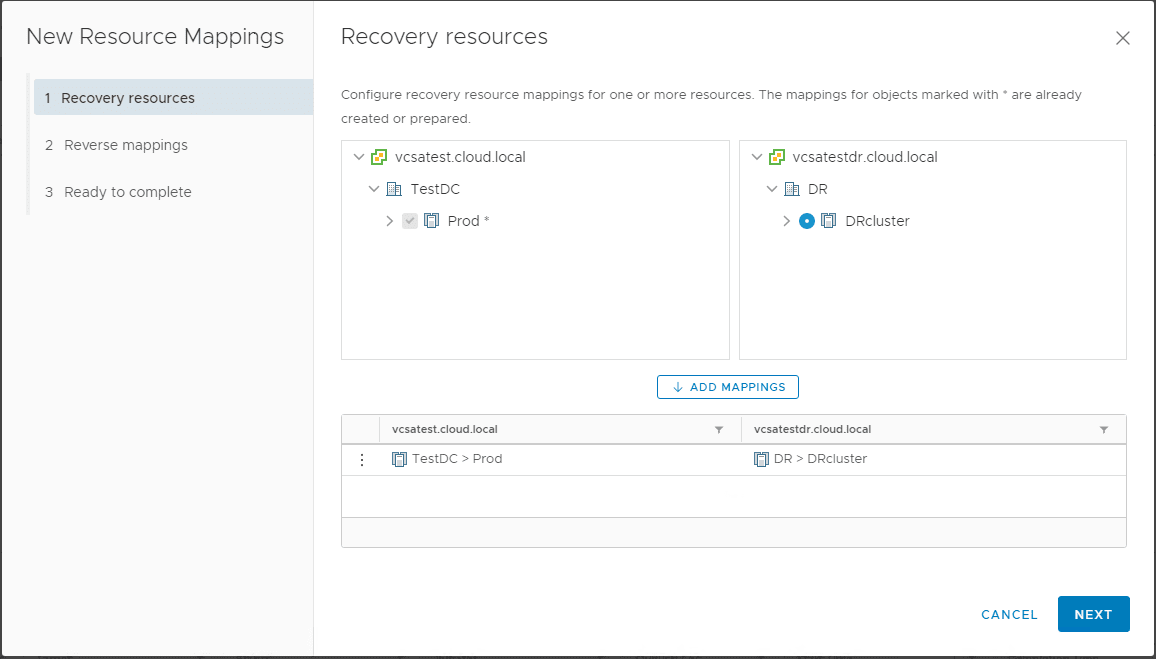Open the ellipsis menu on mapping row
Viewport: 1156px width, 659px height.
[x=361, y=459]
